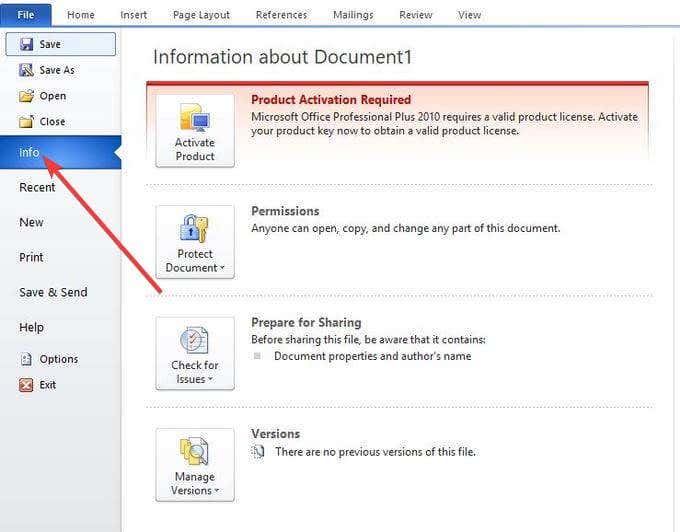The image size is (680, 532).
Task: Click the Exit text label
Action: 48,385
